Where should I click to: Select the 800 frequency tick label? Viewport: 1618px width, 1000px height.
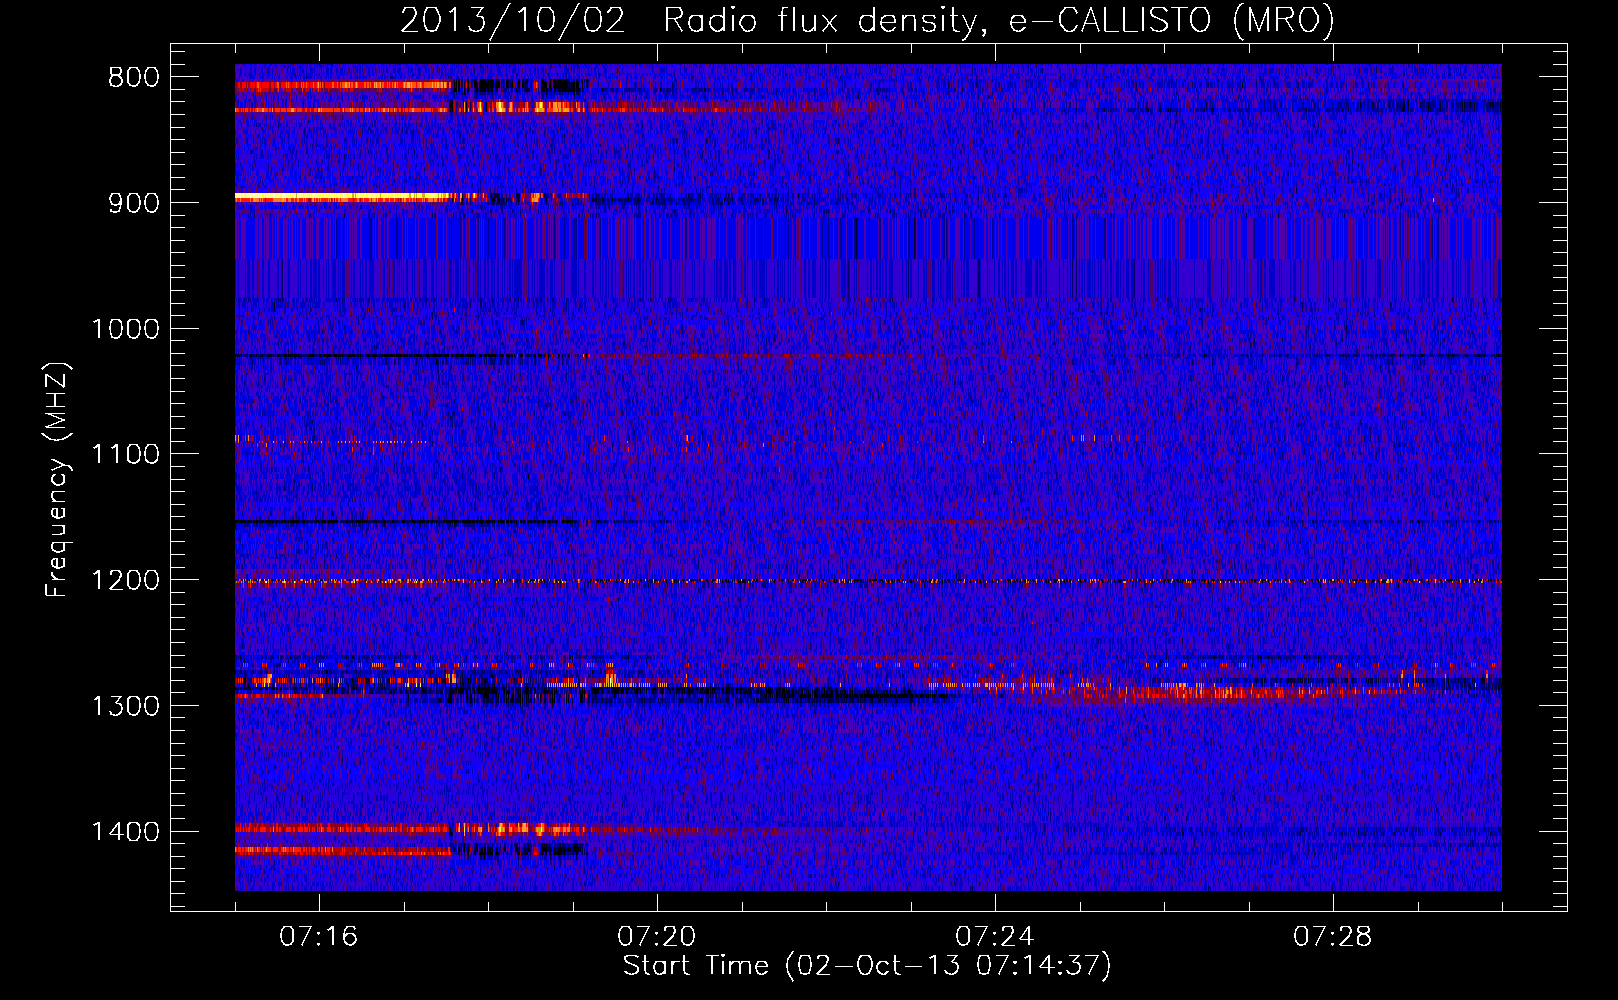134,78
